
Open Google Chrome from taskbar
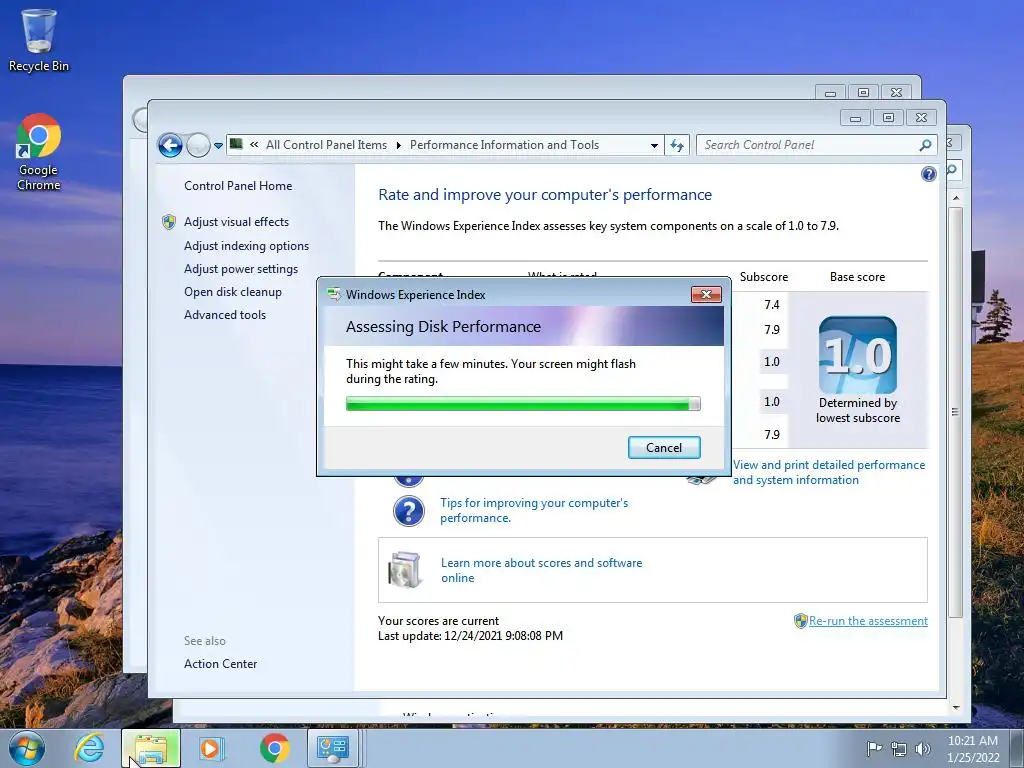(275, 748)
